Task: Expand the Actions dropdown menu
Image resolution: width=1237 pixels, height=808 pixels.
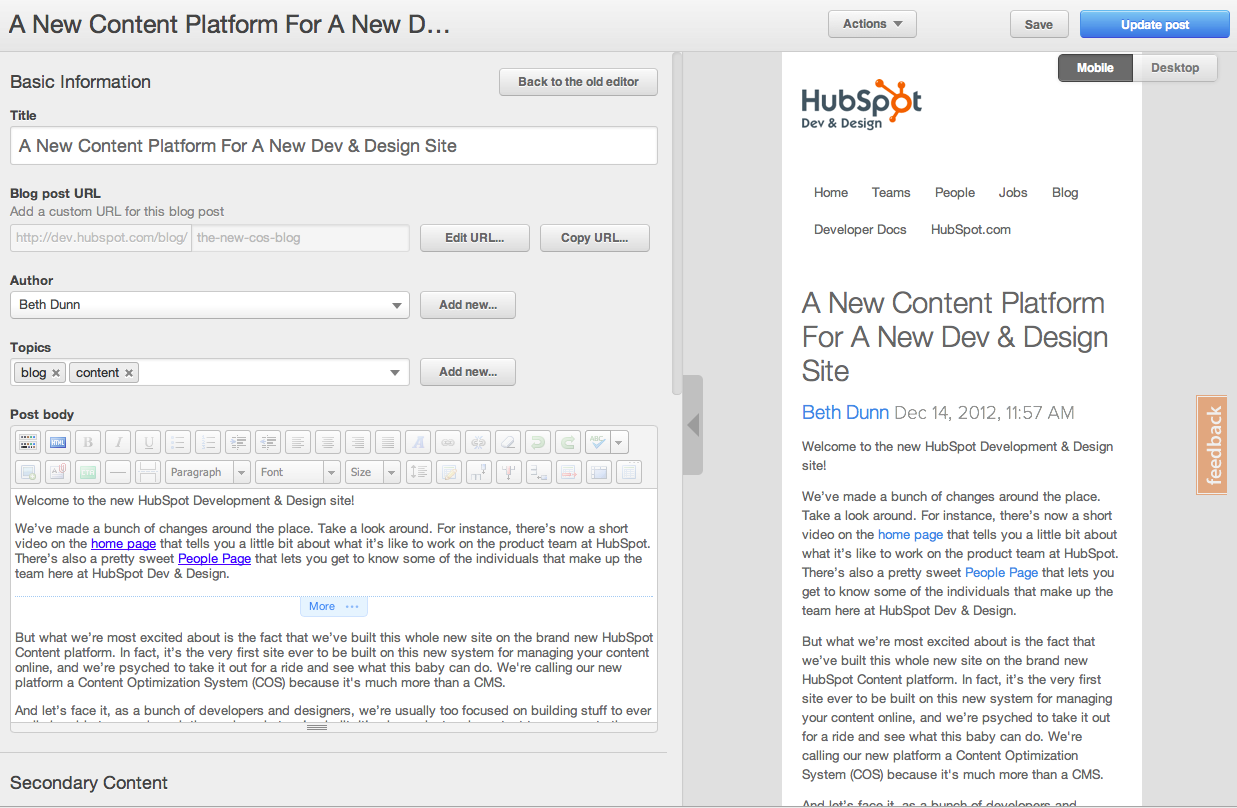Action: tap(872, 24)
